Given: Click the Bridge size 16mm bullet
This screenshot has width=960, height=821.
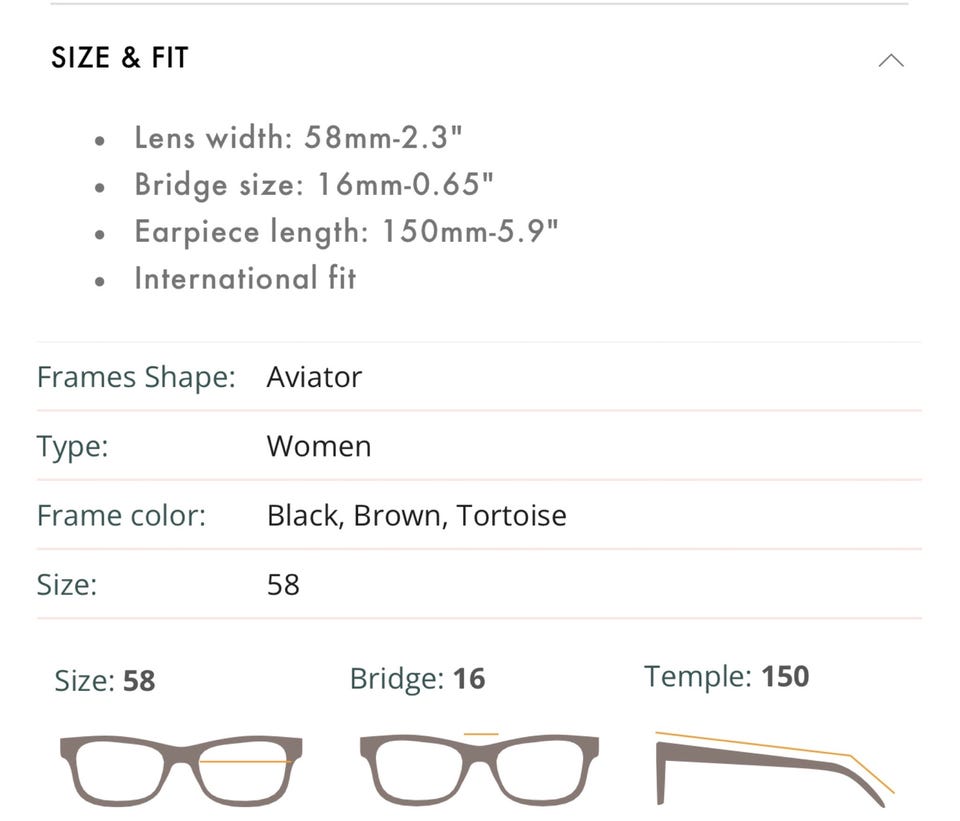Looking at the screenshot, I should coord(314,185).
